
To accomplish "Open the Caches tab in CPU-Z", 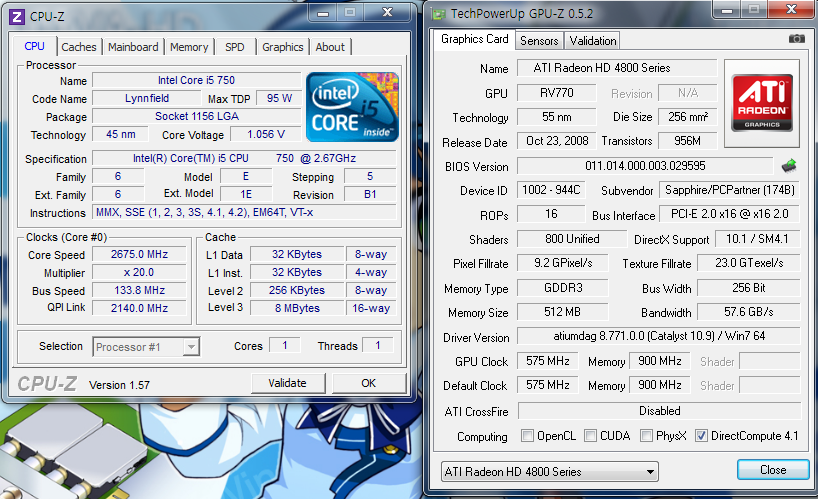I will 79,47.
